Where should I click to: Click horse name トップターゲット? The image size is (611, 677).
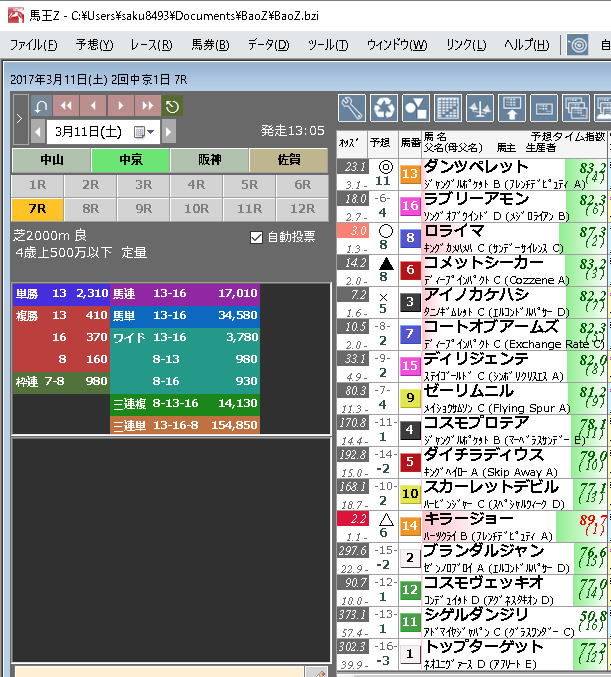(483, 647)
